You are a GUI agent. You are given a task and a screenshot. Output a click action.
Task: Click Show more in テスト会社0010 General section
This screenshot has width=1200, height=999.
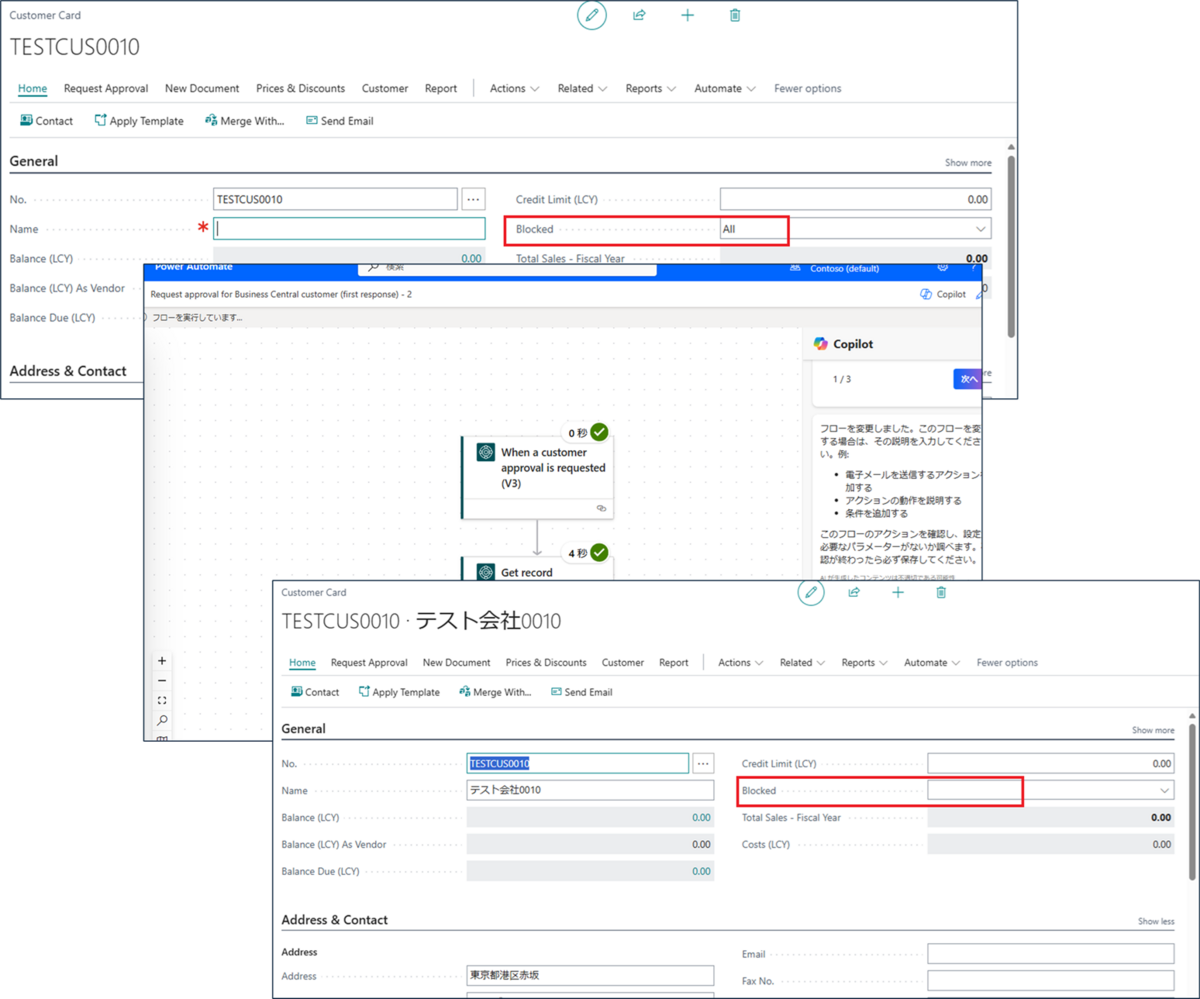(1153, 730)
